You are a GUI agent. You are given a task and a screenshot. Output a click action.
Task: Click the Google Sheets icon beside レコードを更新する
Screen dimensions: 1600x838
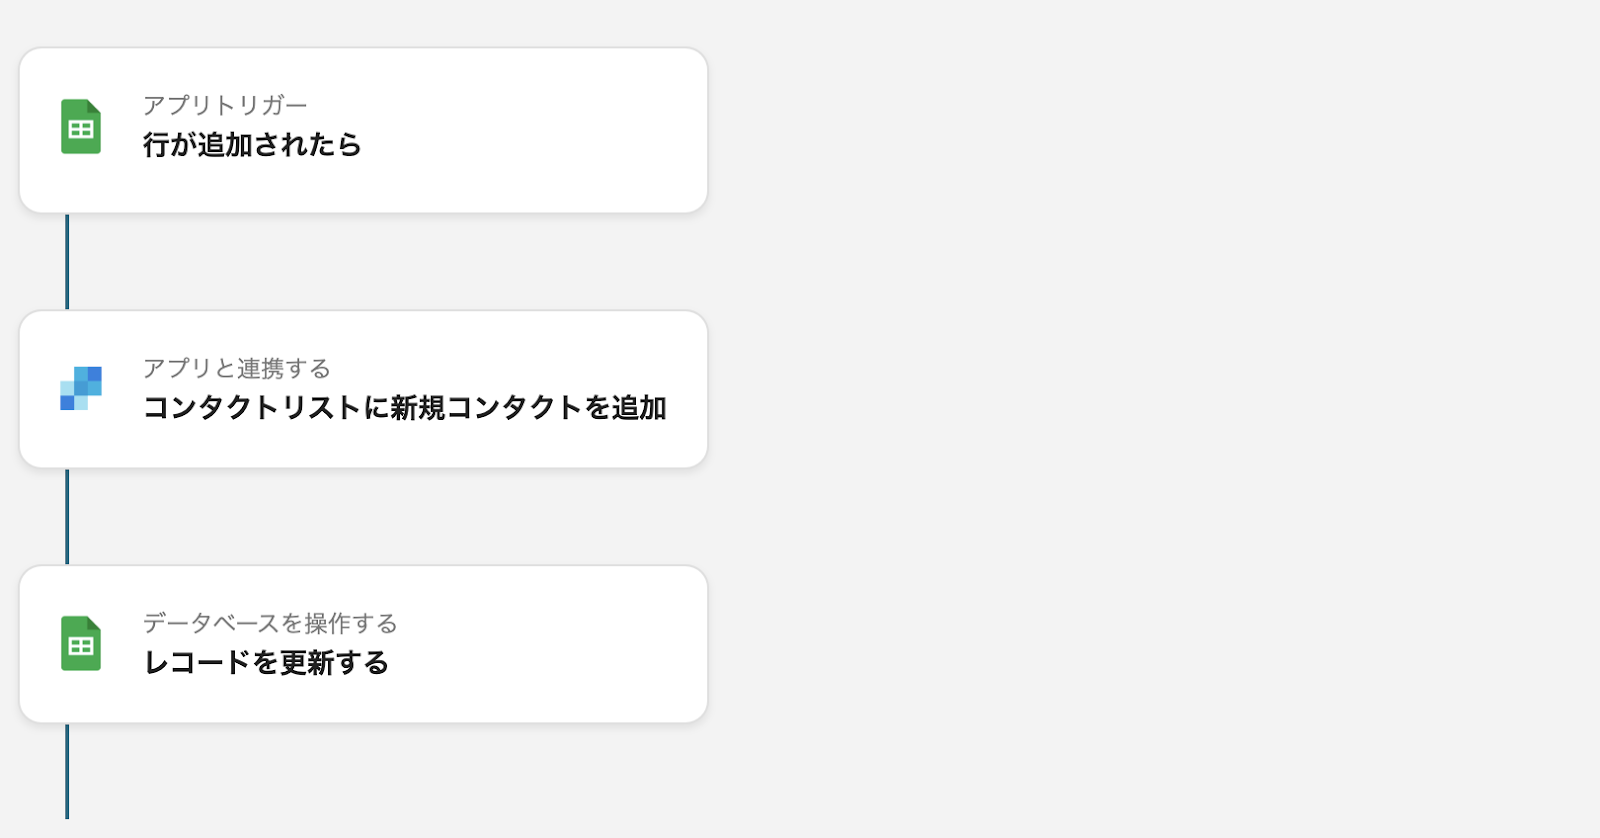click(x=81, y=643)
